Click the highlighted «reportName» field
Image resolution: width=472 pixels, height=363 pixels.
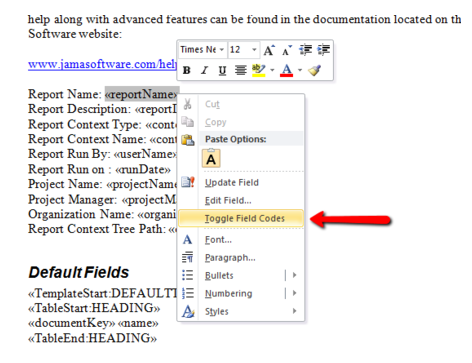142,94
